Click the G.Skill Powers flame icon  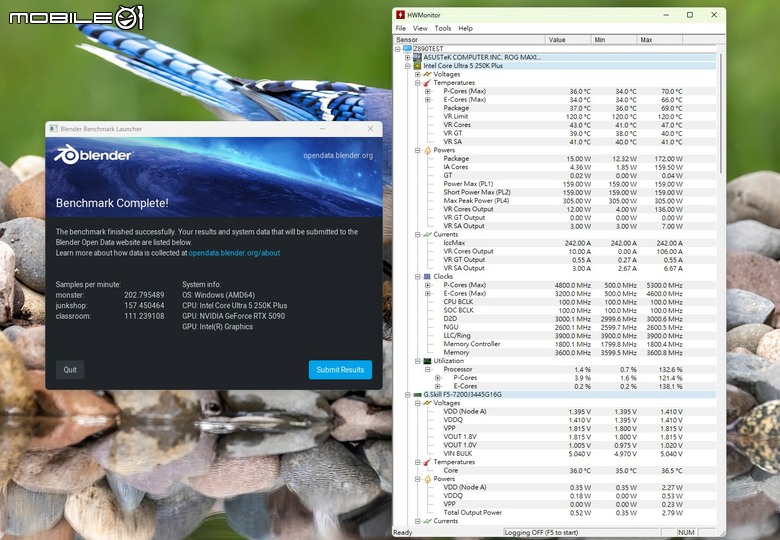pyautogui.click(x=427, y=479)
